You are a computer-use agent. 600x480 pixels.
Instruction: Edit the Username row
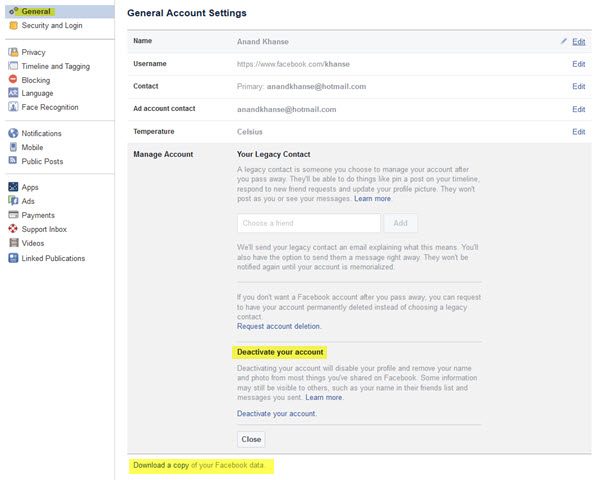[x=578, y=64]
